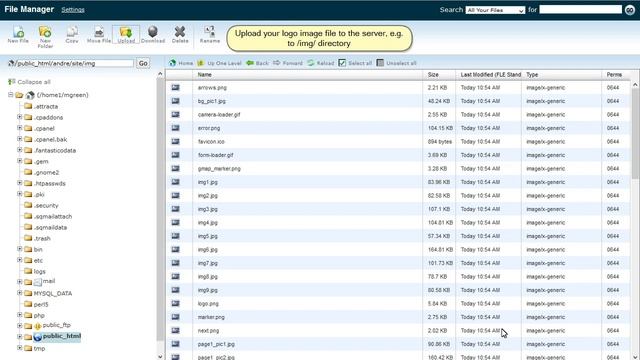The height and width of the screenshot is (360, 640).
Task: Sort by Name column header
Action: pyautogui.click(x=204, y=75)
